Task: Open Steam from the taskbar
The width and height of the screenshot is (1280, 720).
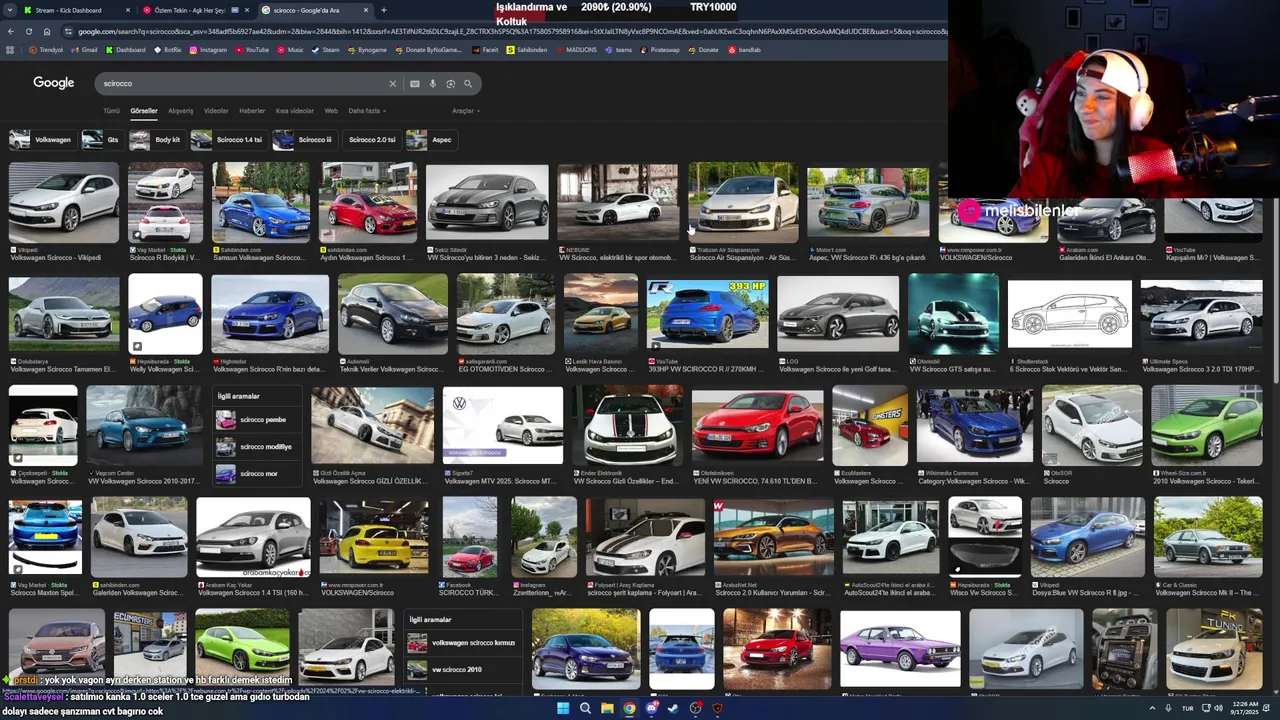Action: 673,708
